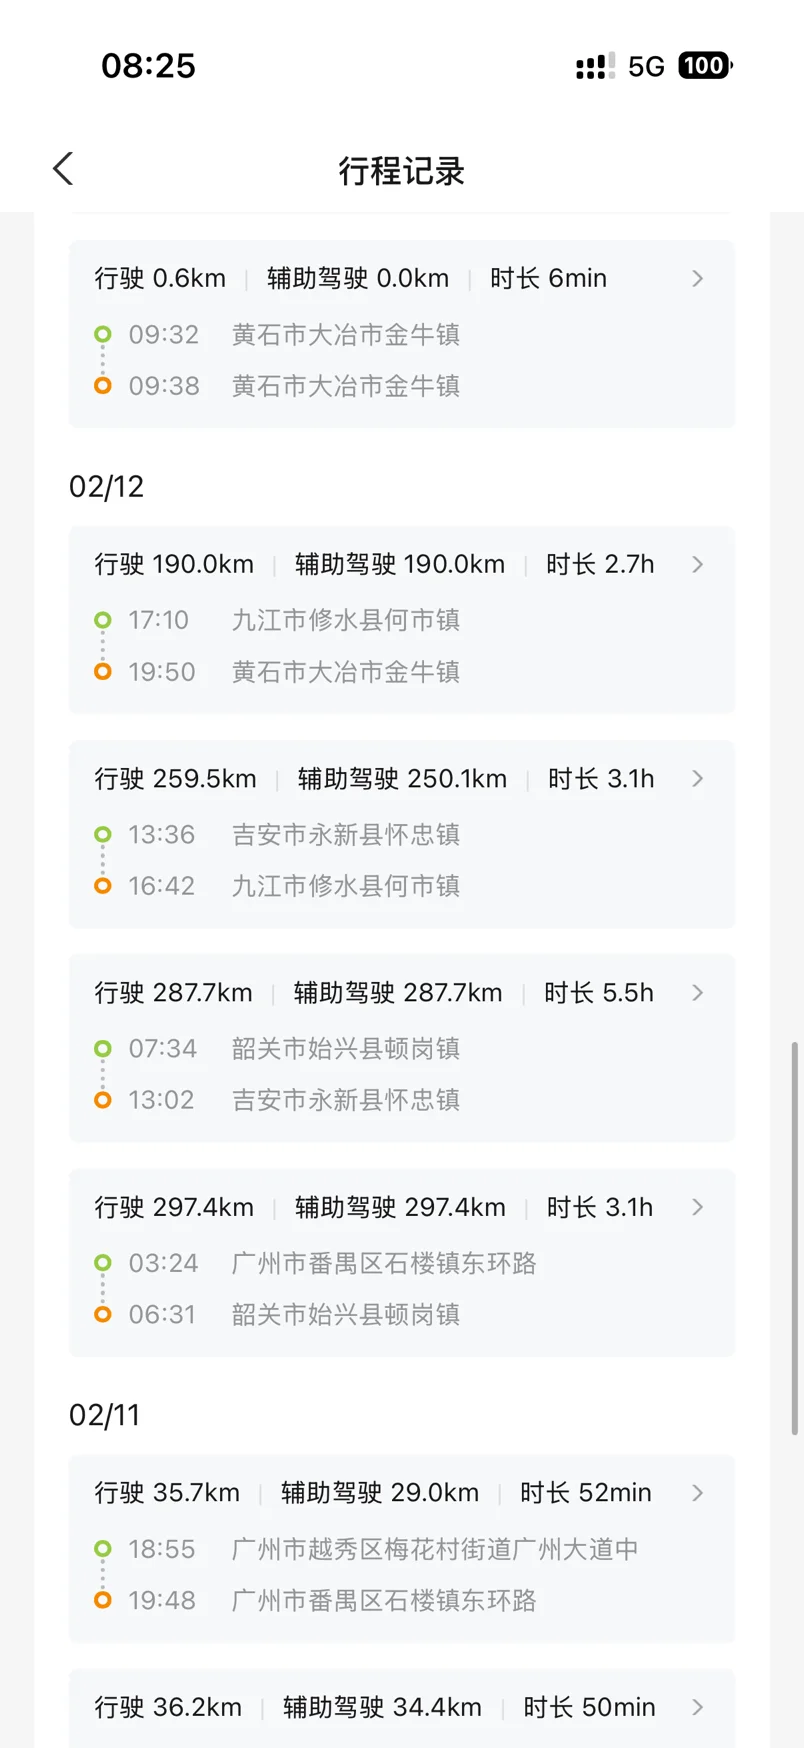Open trip starting at 吉安市永新县怀忠镇 13:36
The image size is (804, 1748).
(345, 835)
